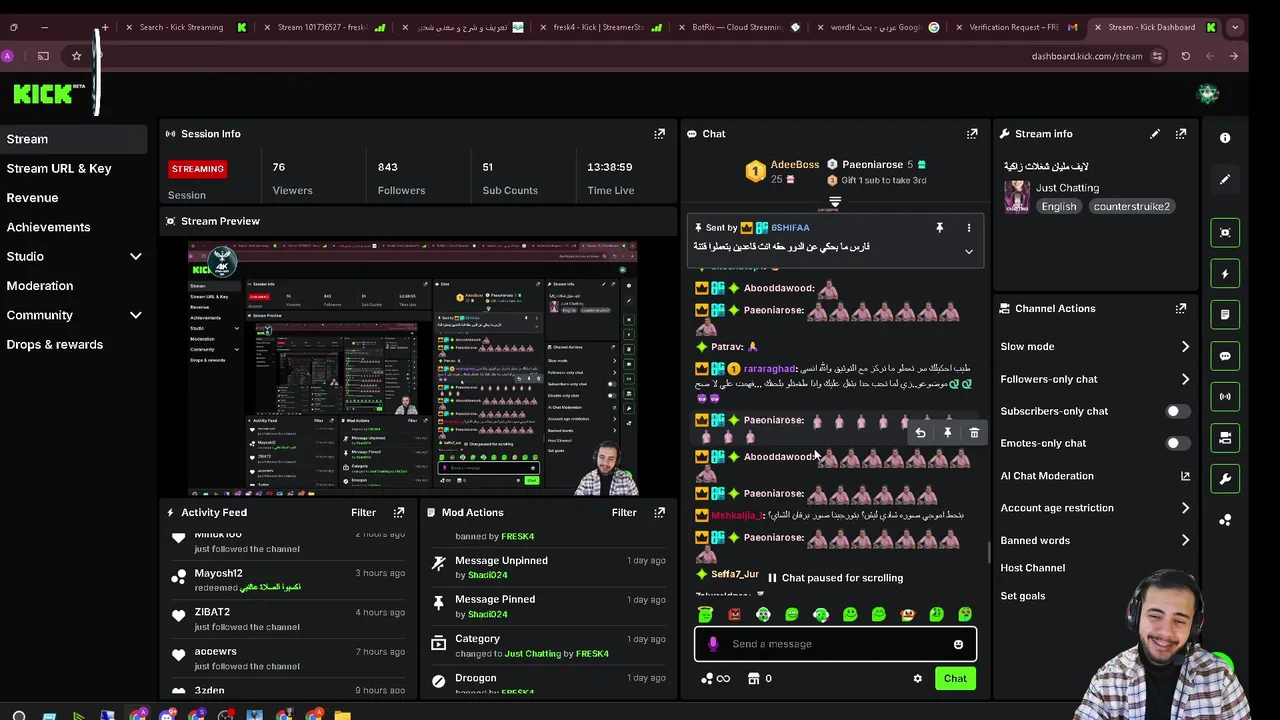Toggle the wrench stream info widget in right sidebar
Screen dimensions: 1280x720
coord(1225,479)
